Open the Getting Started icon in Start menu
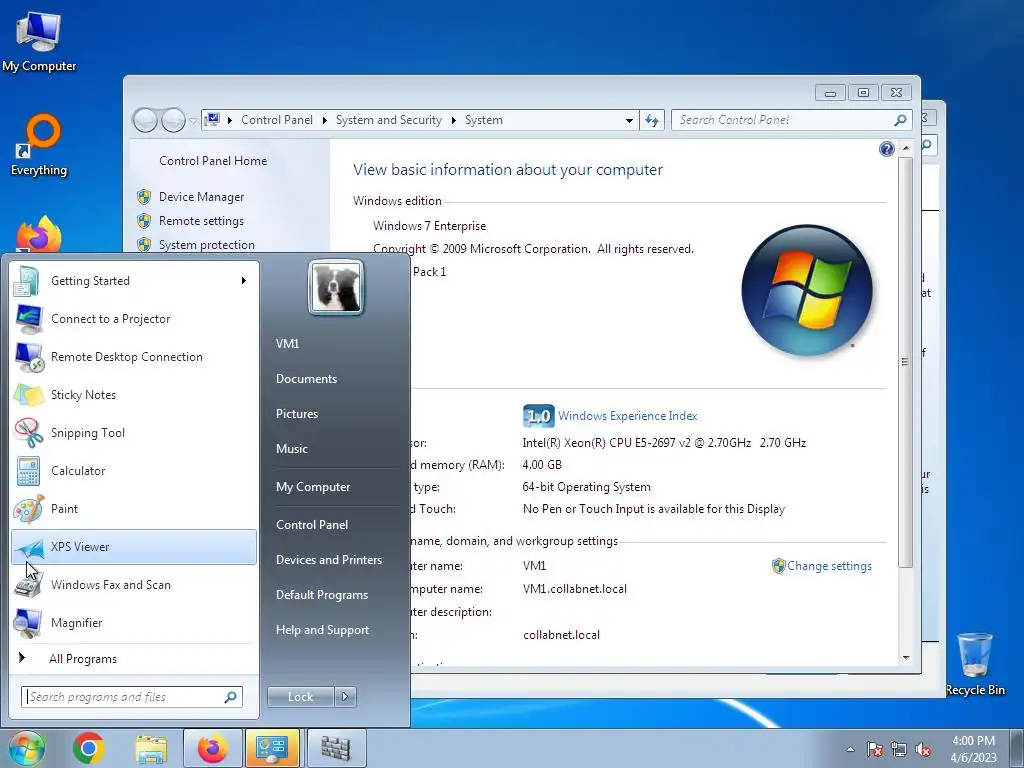The image size is (1024, 768). pyautogui.click(x=28, y=281)
